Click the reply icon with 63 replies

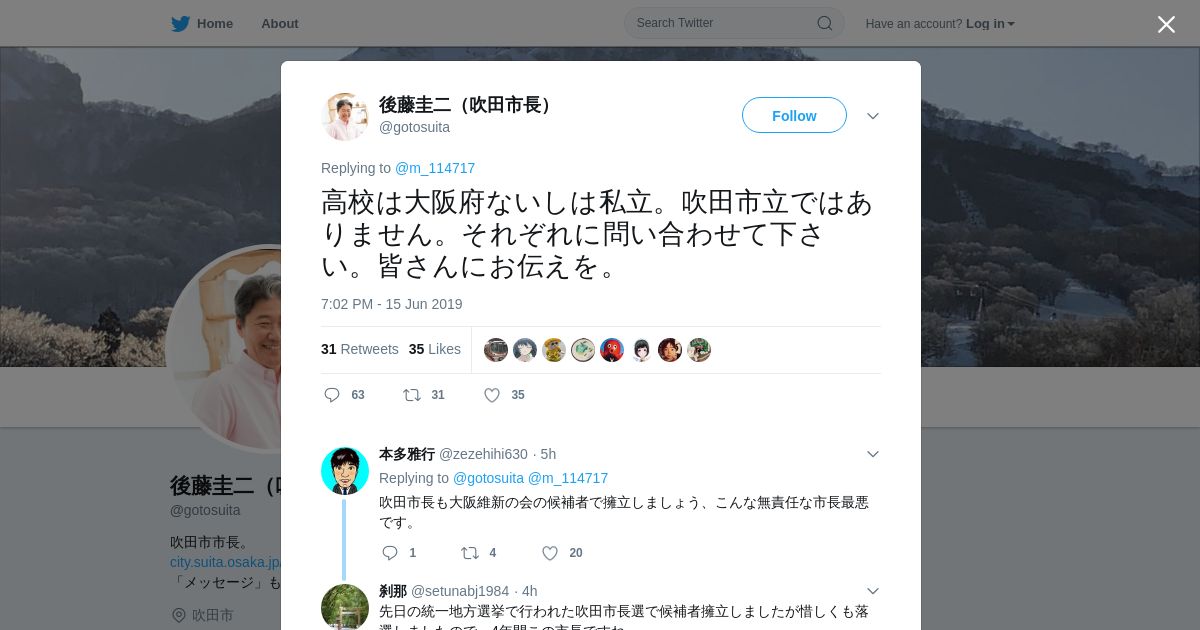332,395
